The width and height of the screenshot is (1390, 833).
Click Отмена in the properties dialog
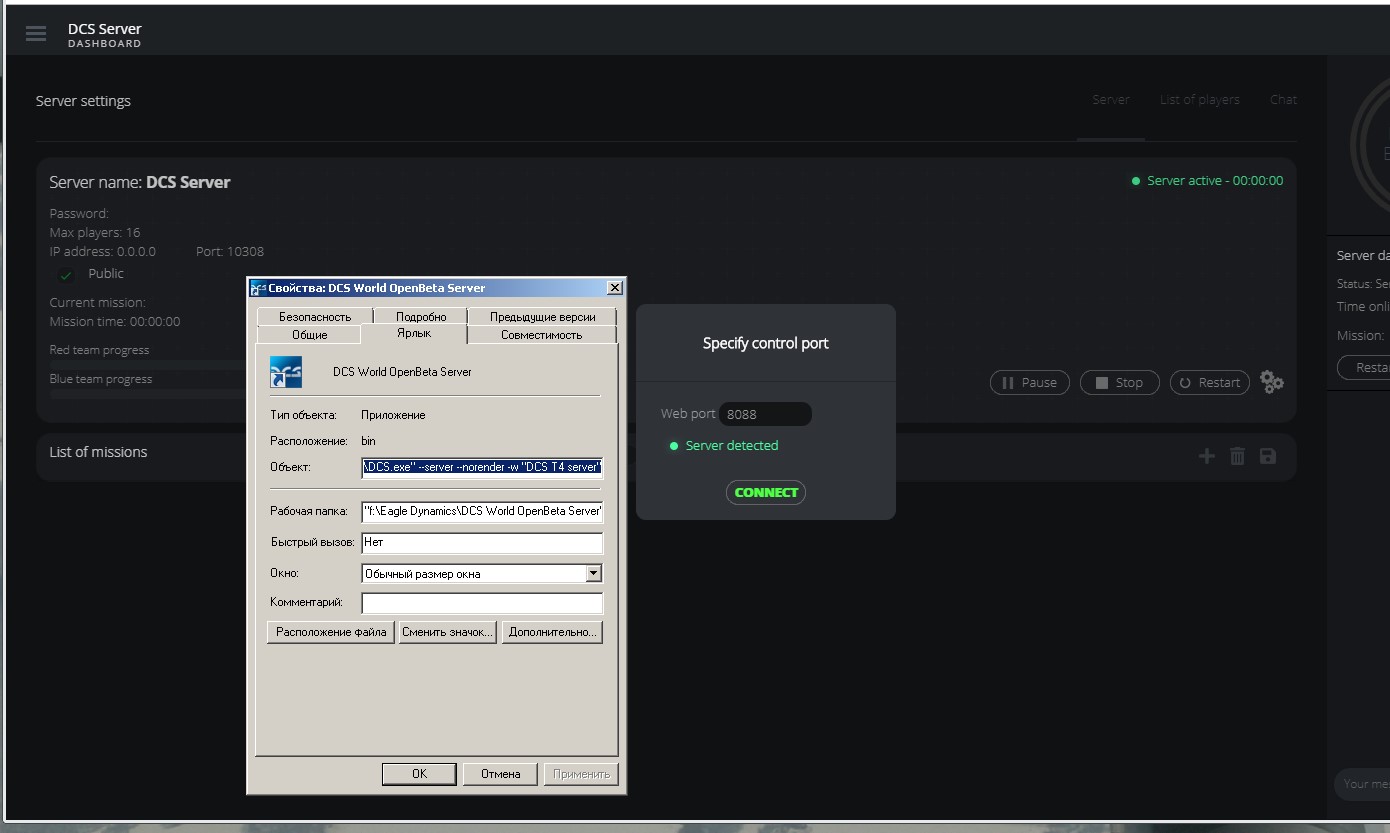tap(500, 774)
